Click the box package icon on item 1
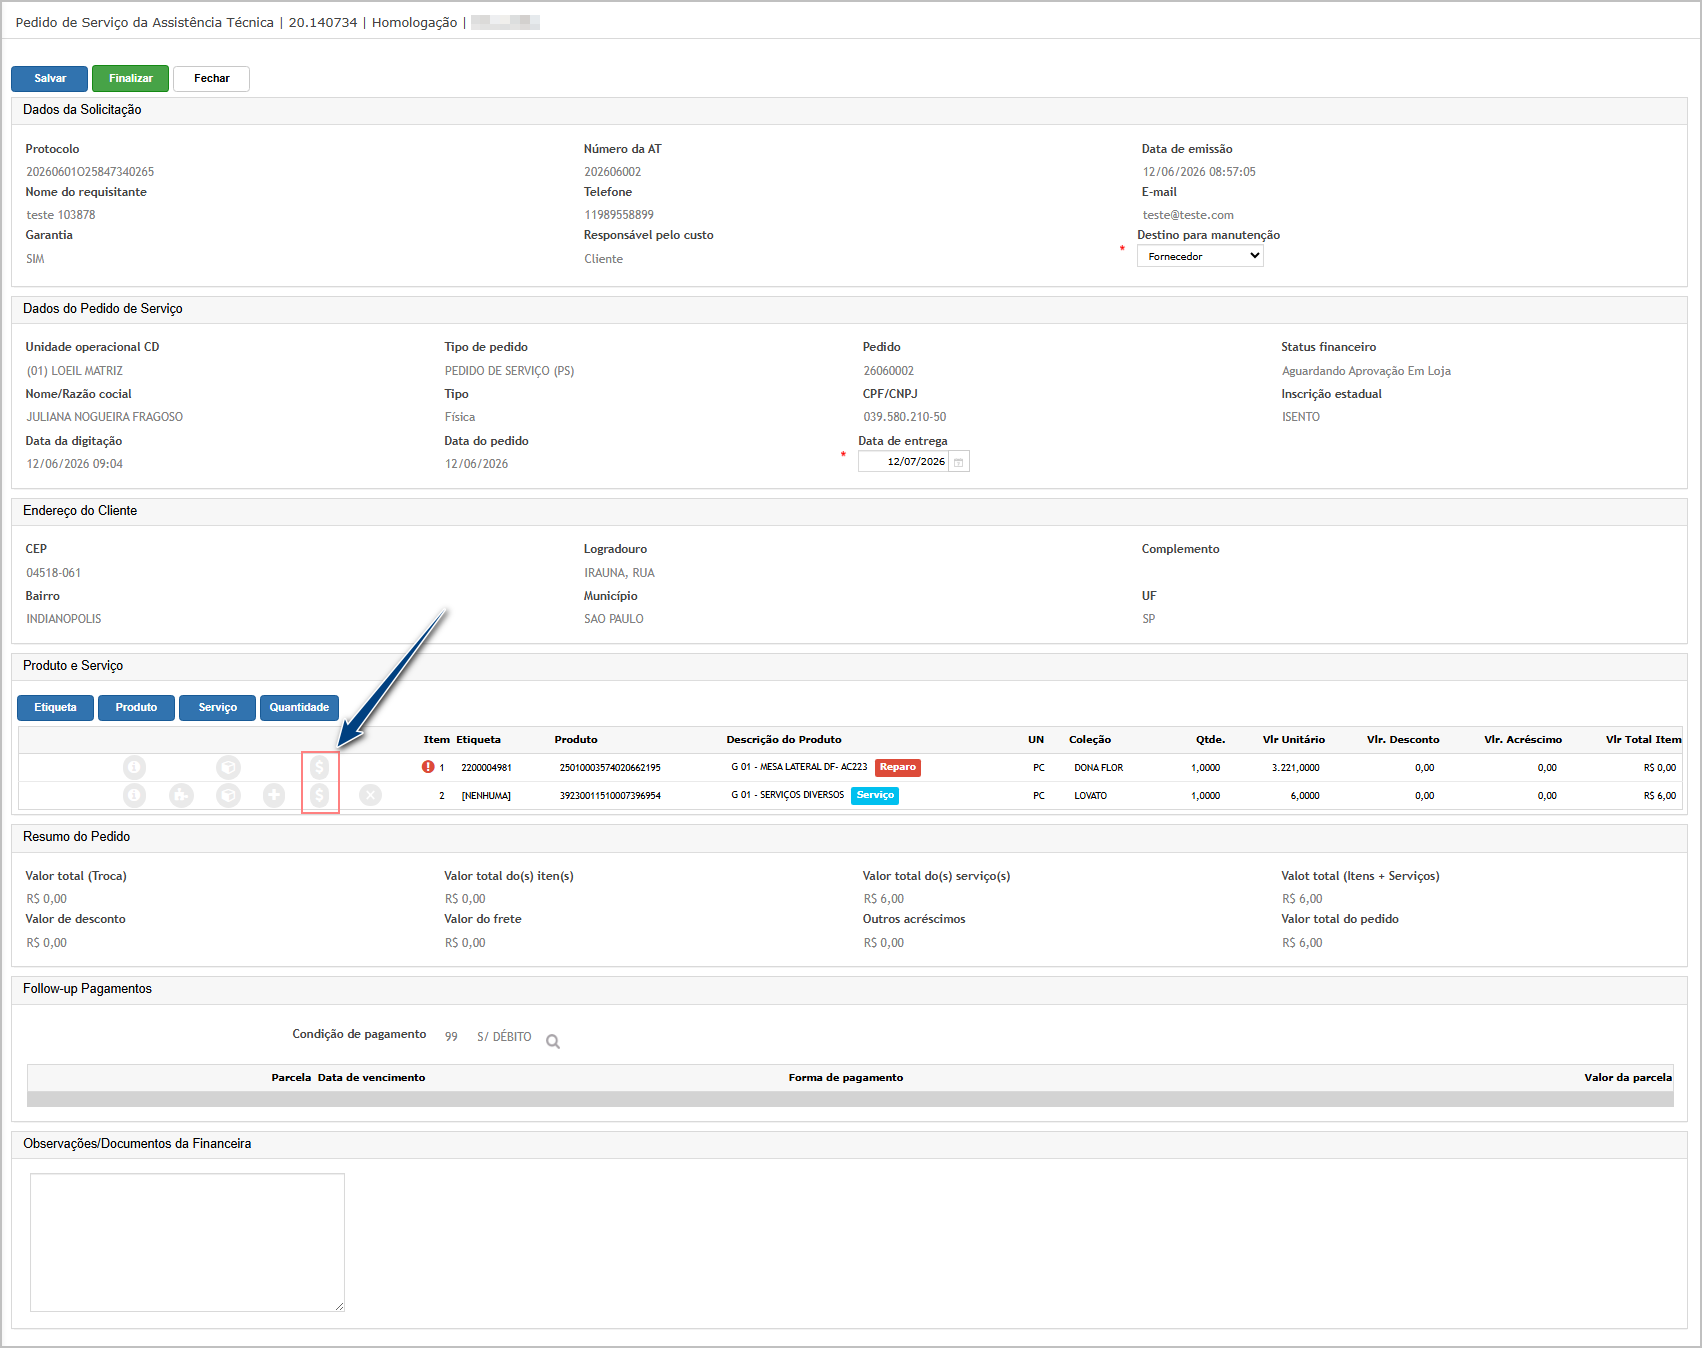Image resolution: width=1702 pixels, height=1348 pixels. 228,767
